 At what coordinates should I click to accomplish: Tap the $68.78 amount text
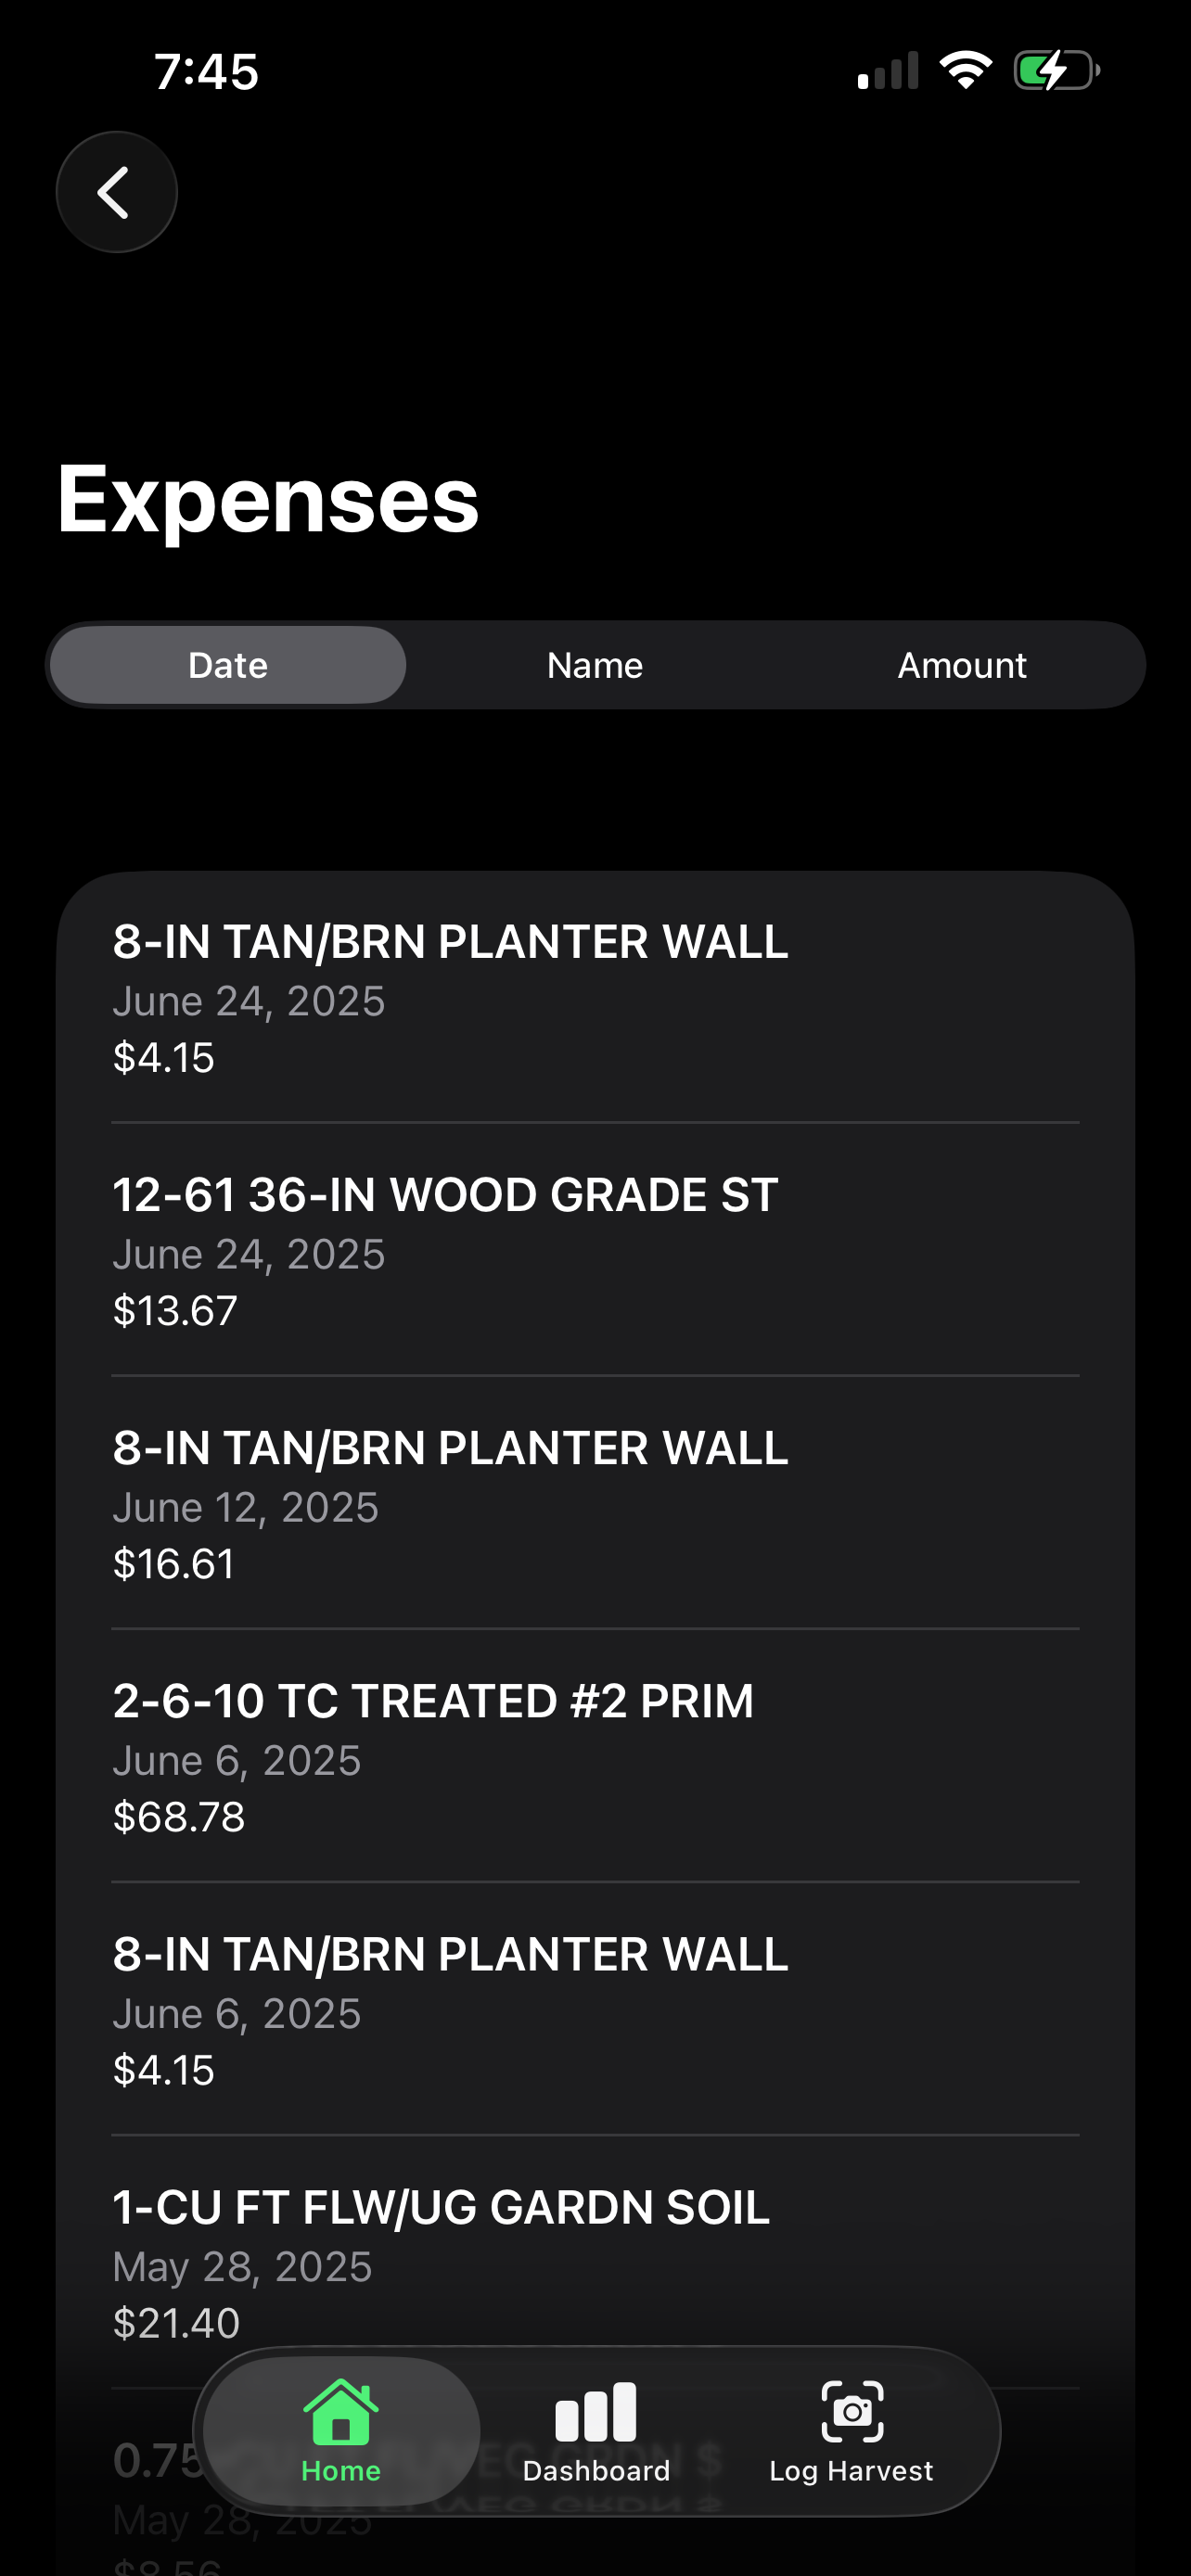pyautogui.click(x=179, y=1817)
